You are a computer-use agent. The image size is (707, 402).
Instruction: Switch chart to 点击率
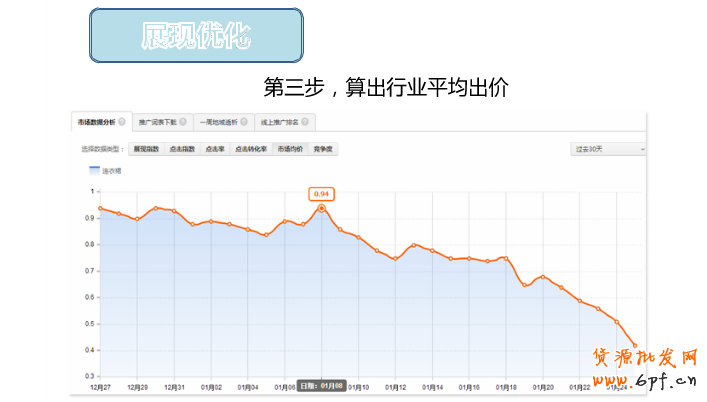pyautogui.click(x=214, y=149)
